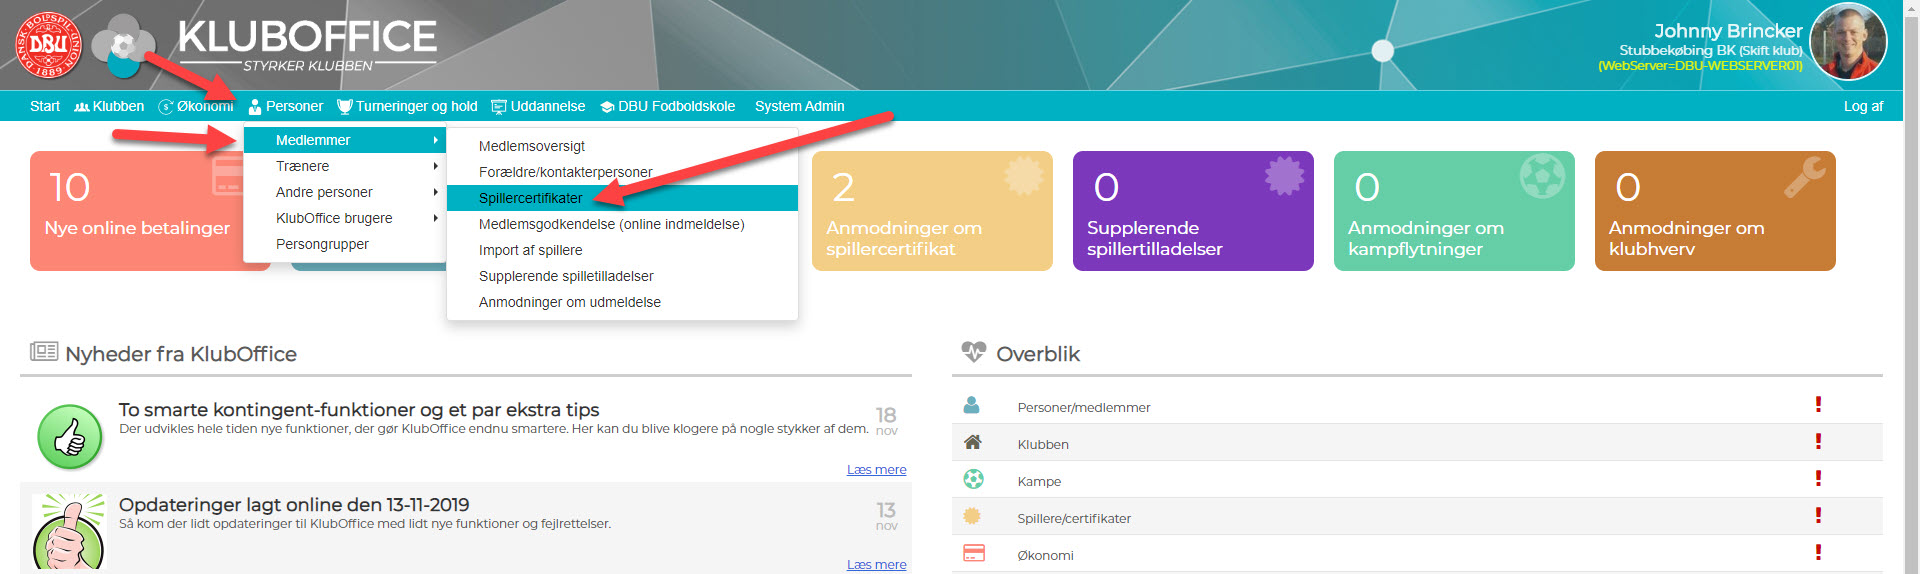Choose Supplerende spilletilladelser in submenu

point(622,276)
